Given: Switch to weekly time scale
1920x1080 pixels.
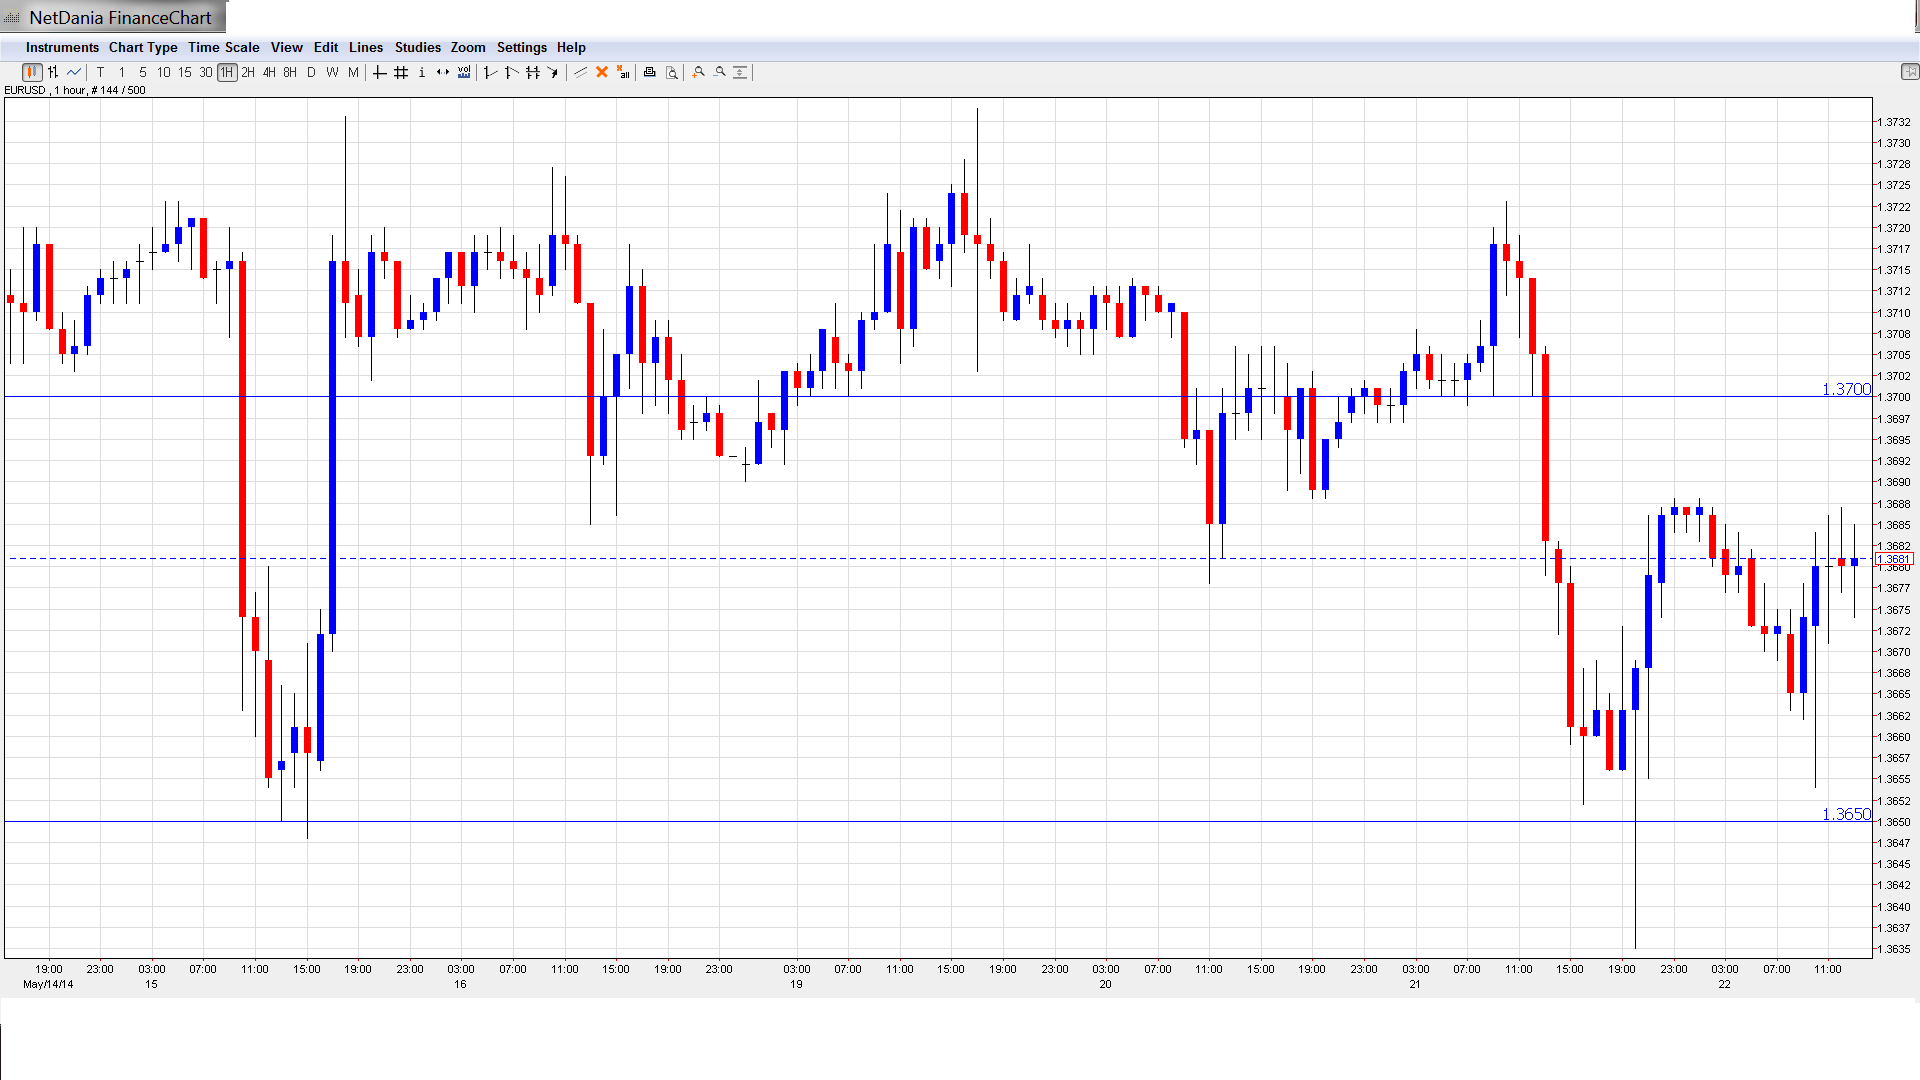Looking at the screenshot, I should tap(332, 72).
